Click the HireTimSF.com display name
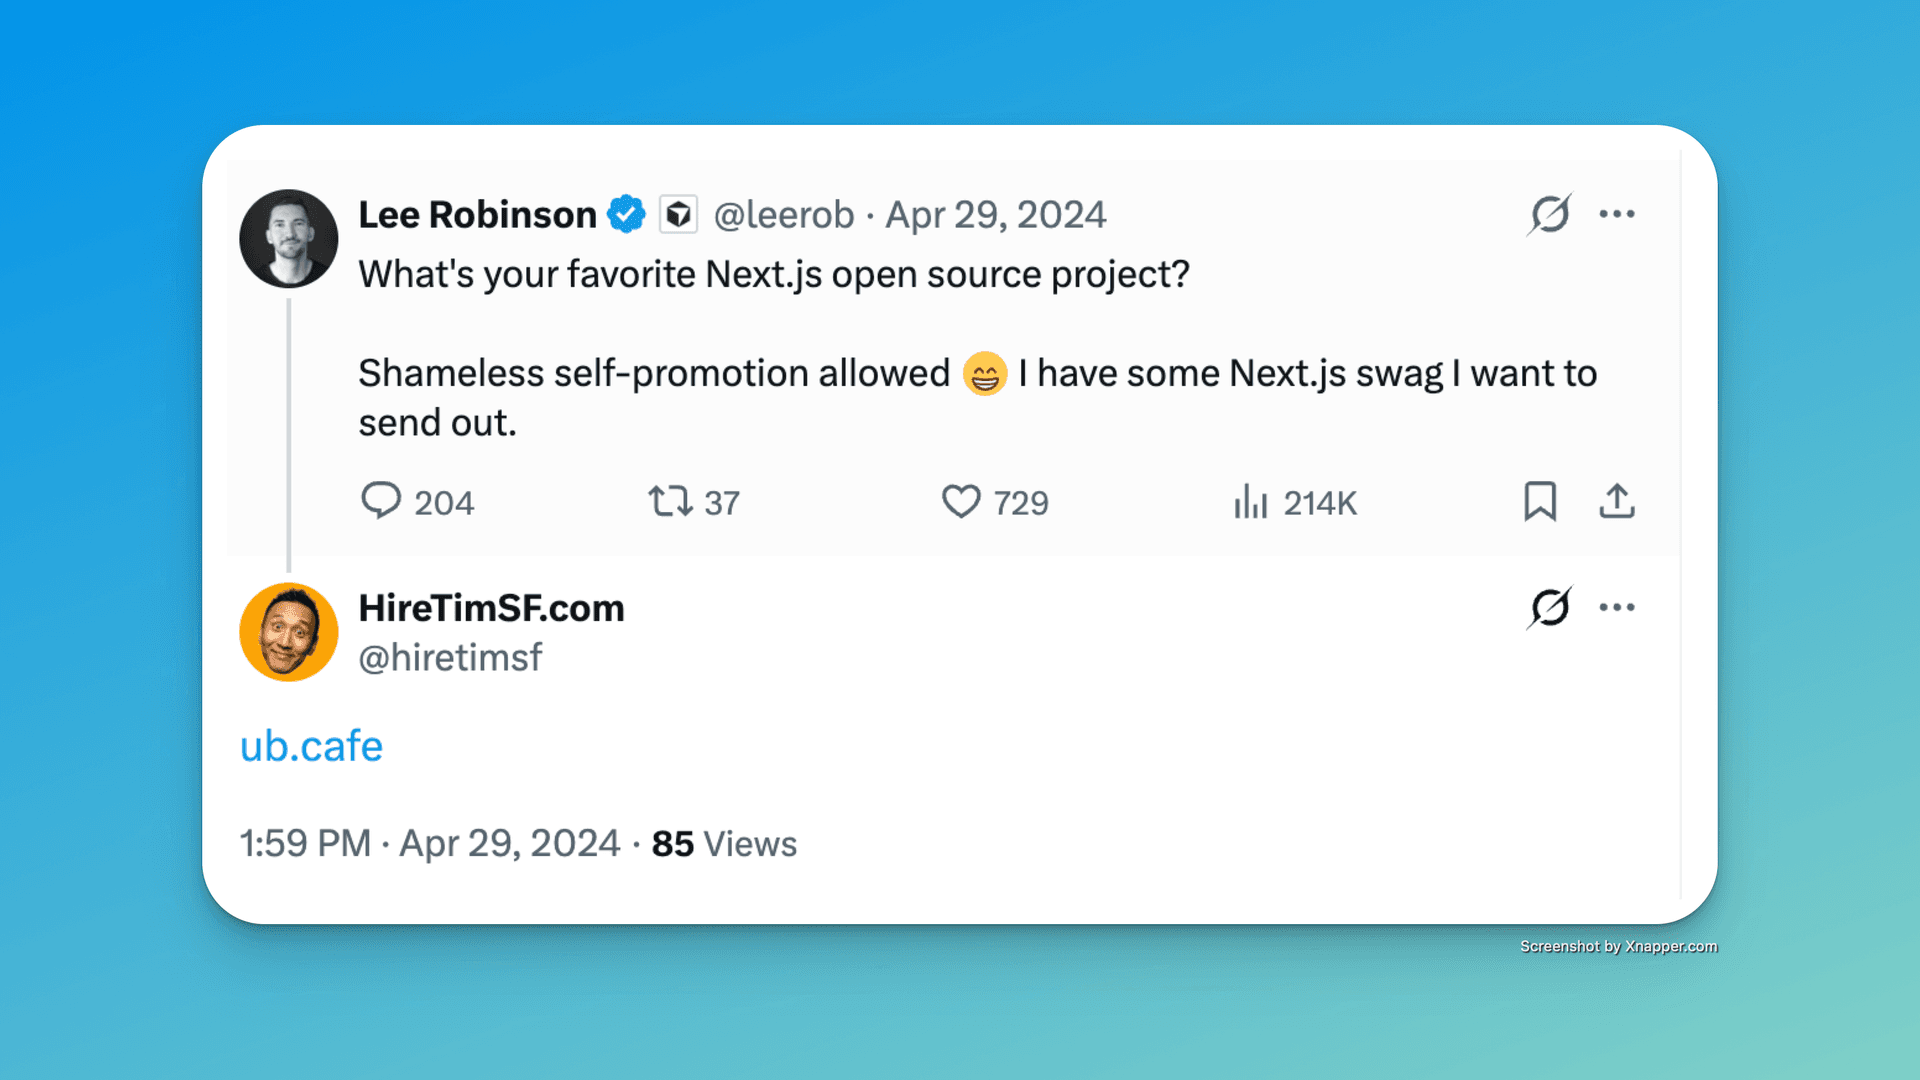1920x1080 pixels. [x=491, y=608]
